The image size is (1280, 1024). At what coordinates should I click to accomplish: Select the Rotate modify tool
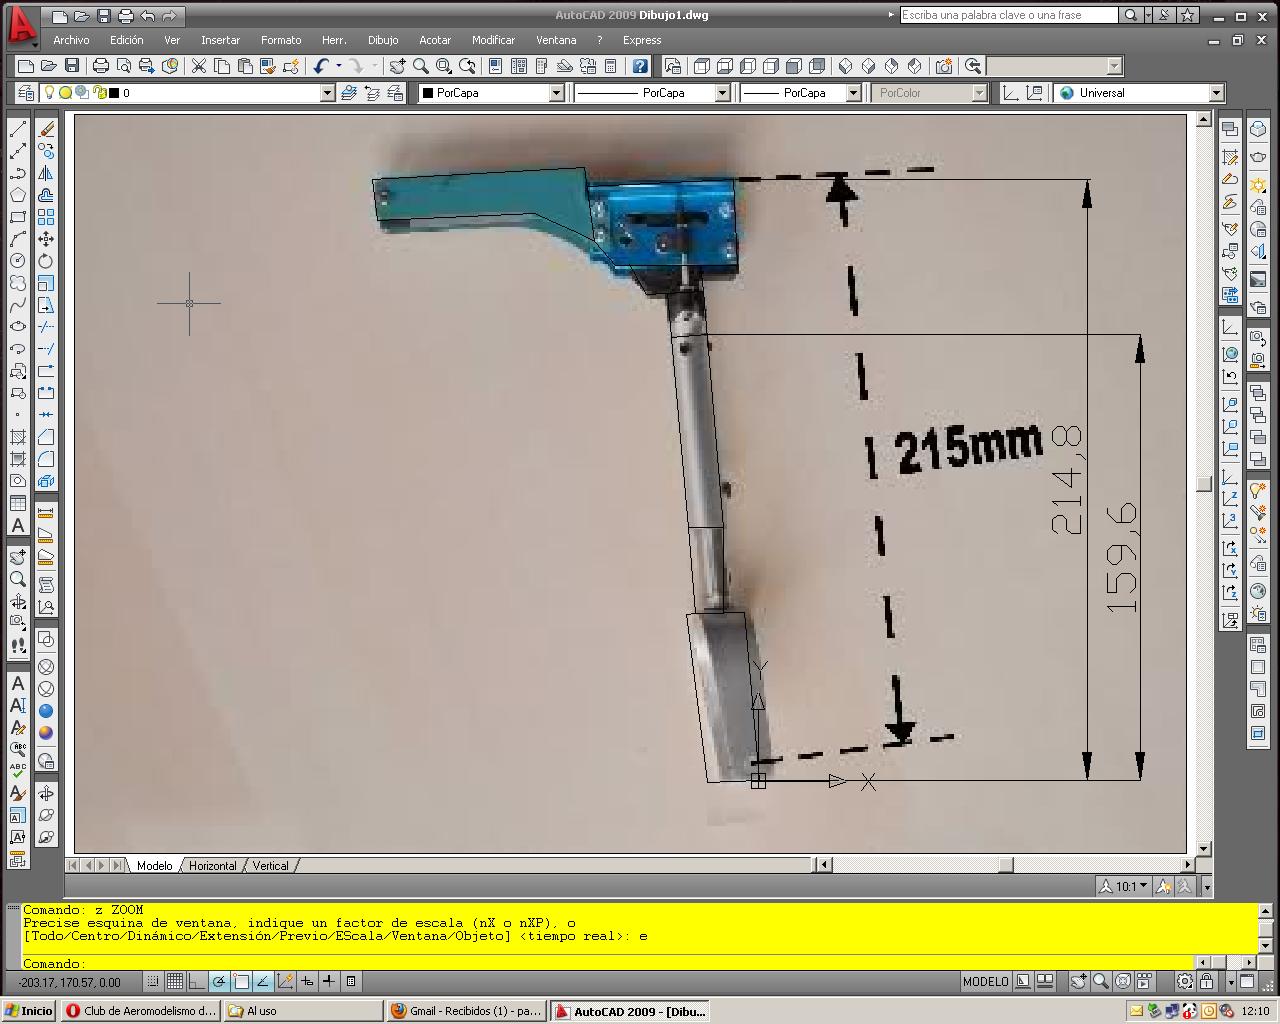46,261
